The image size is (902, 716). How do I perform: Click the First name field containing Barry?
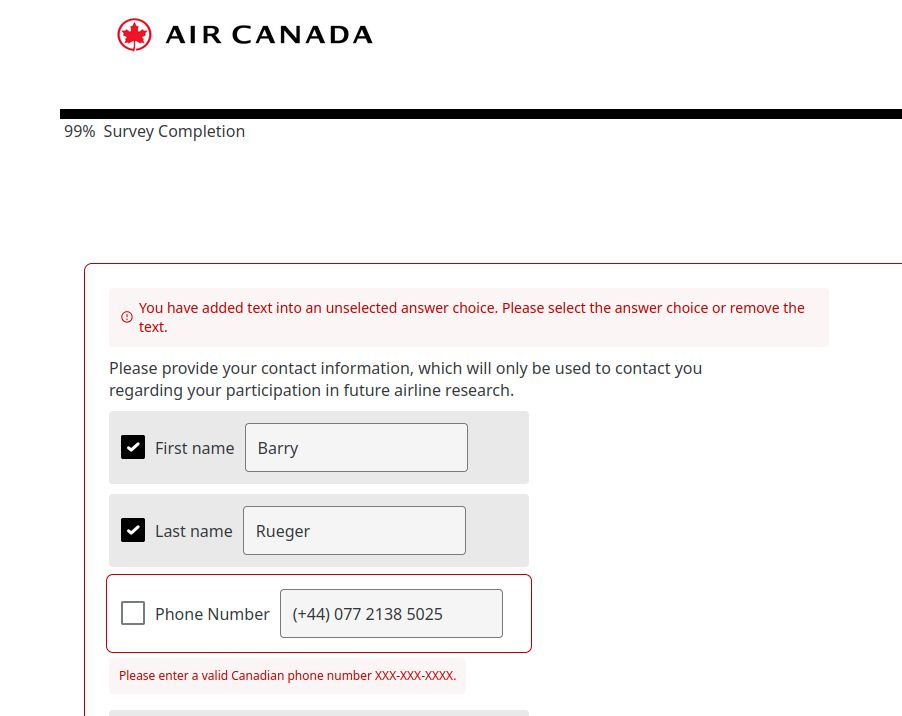(x=356, y=448)
